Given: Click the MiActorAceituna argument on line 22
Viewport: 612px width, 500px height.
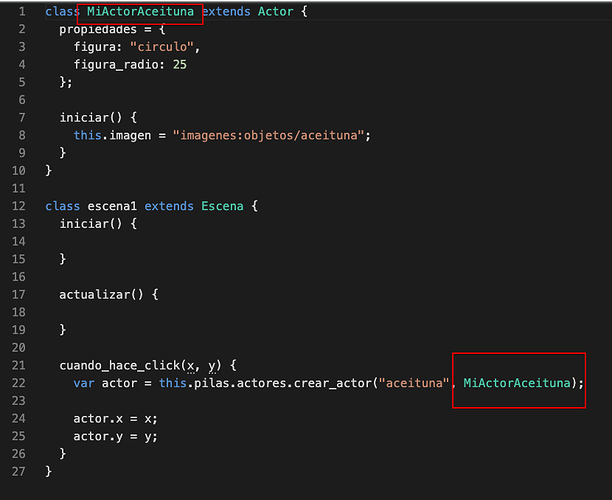Looking at the screenshot, I should point(516,383).
